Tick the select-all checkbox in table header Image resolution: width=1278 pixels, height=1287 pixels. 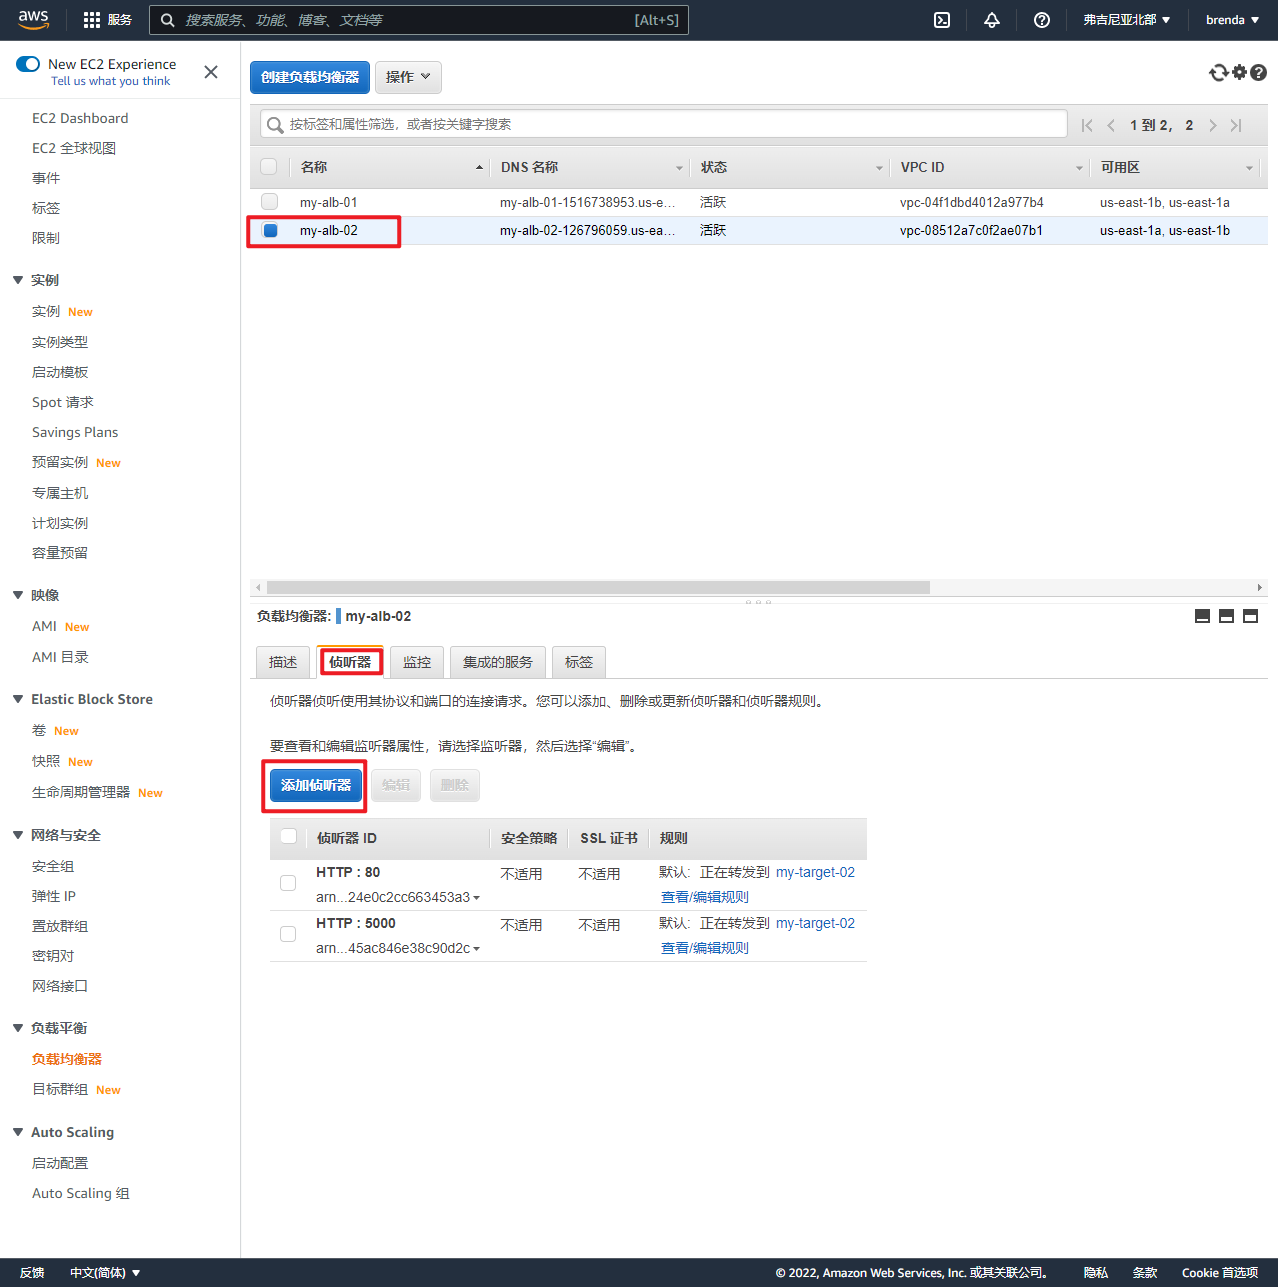[269, 166]
